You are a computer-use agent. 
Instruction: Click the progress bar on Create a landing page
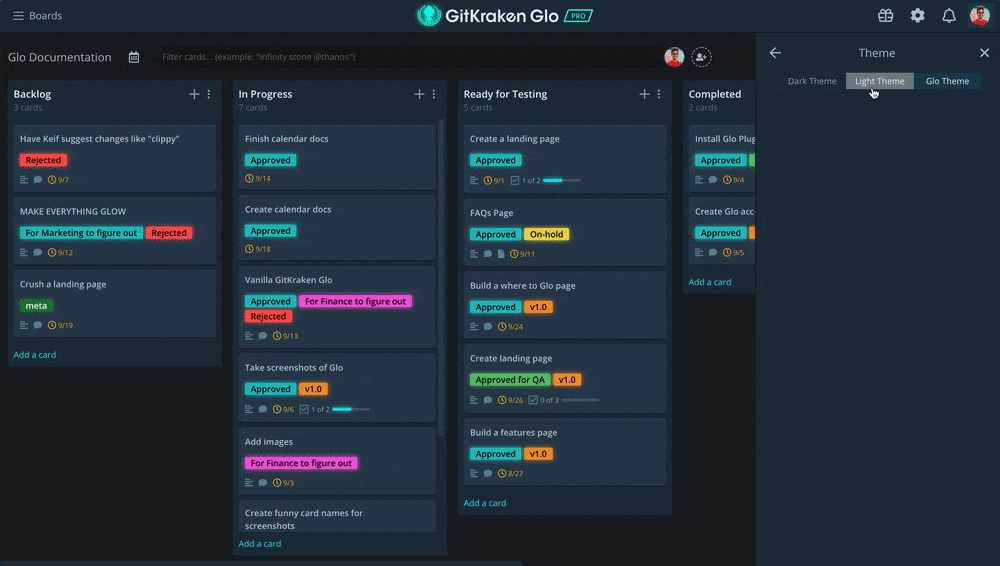tap(562, 181)
